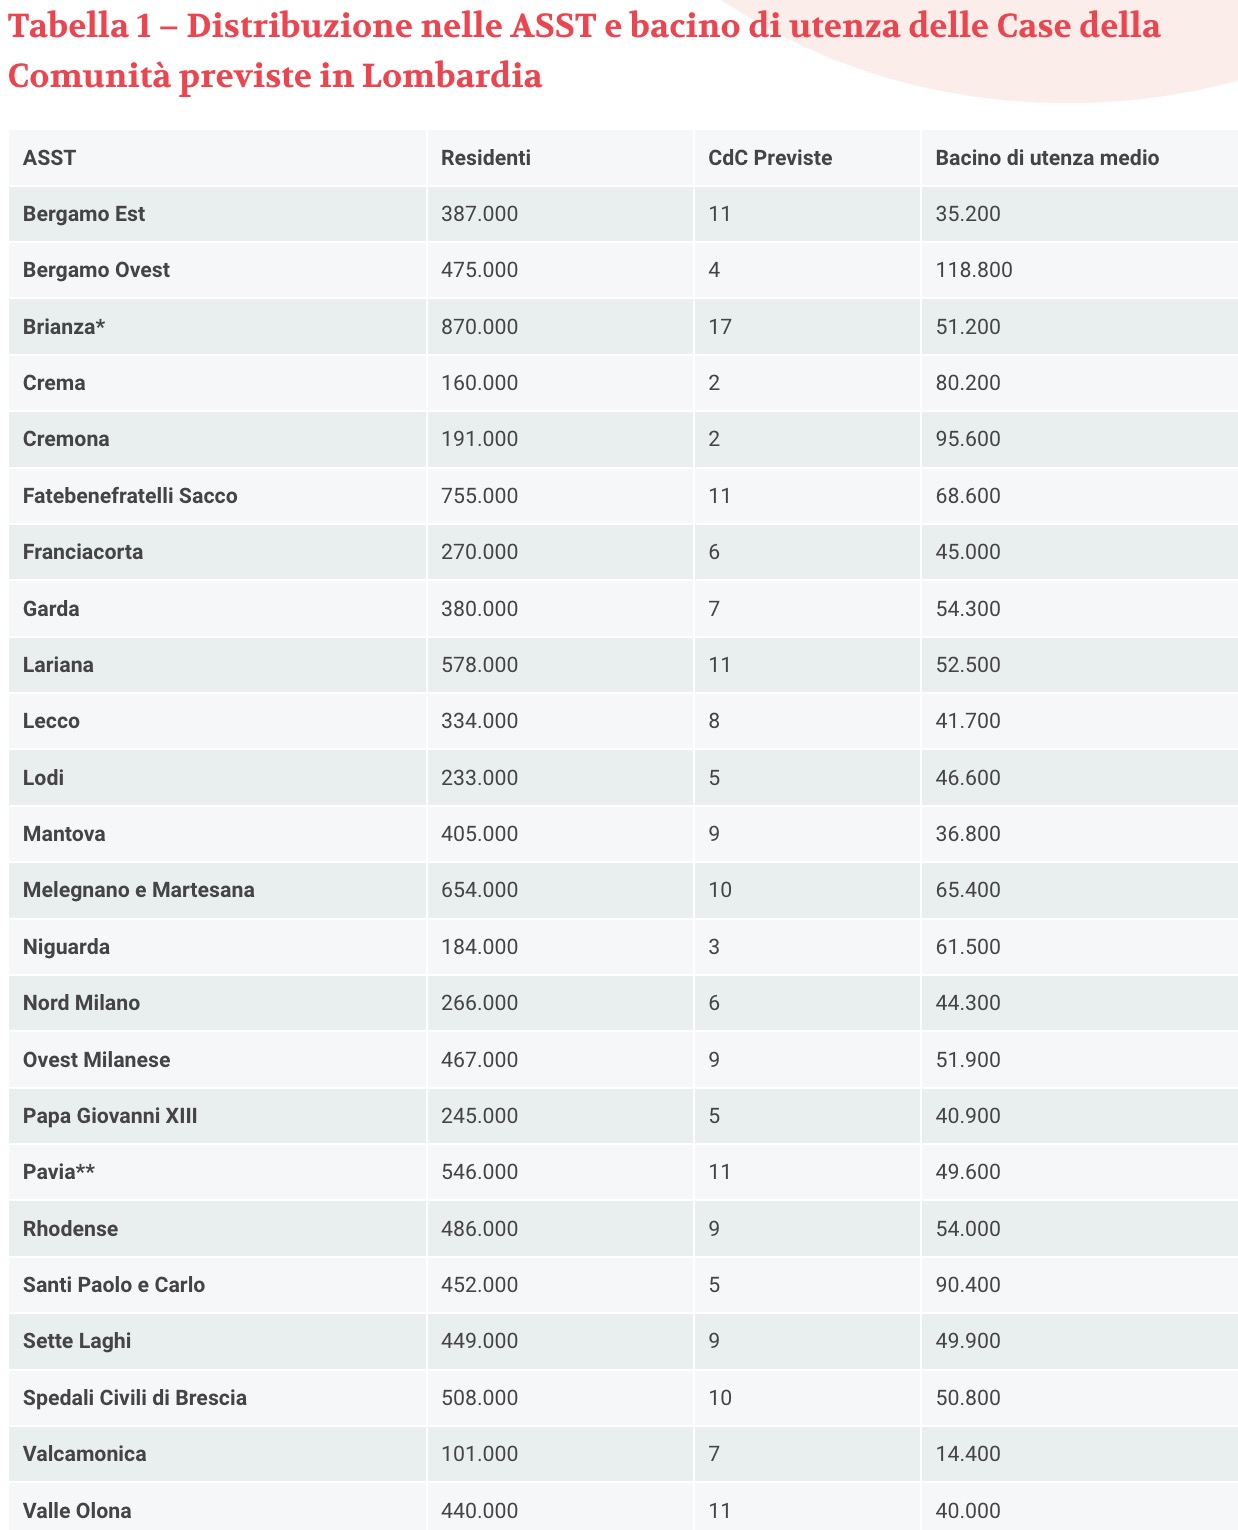Select the Santi Paolo e Carlo label
The image size is (1238, 1530).
click(114, 1285)
